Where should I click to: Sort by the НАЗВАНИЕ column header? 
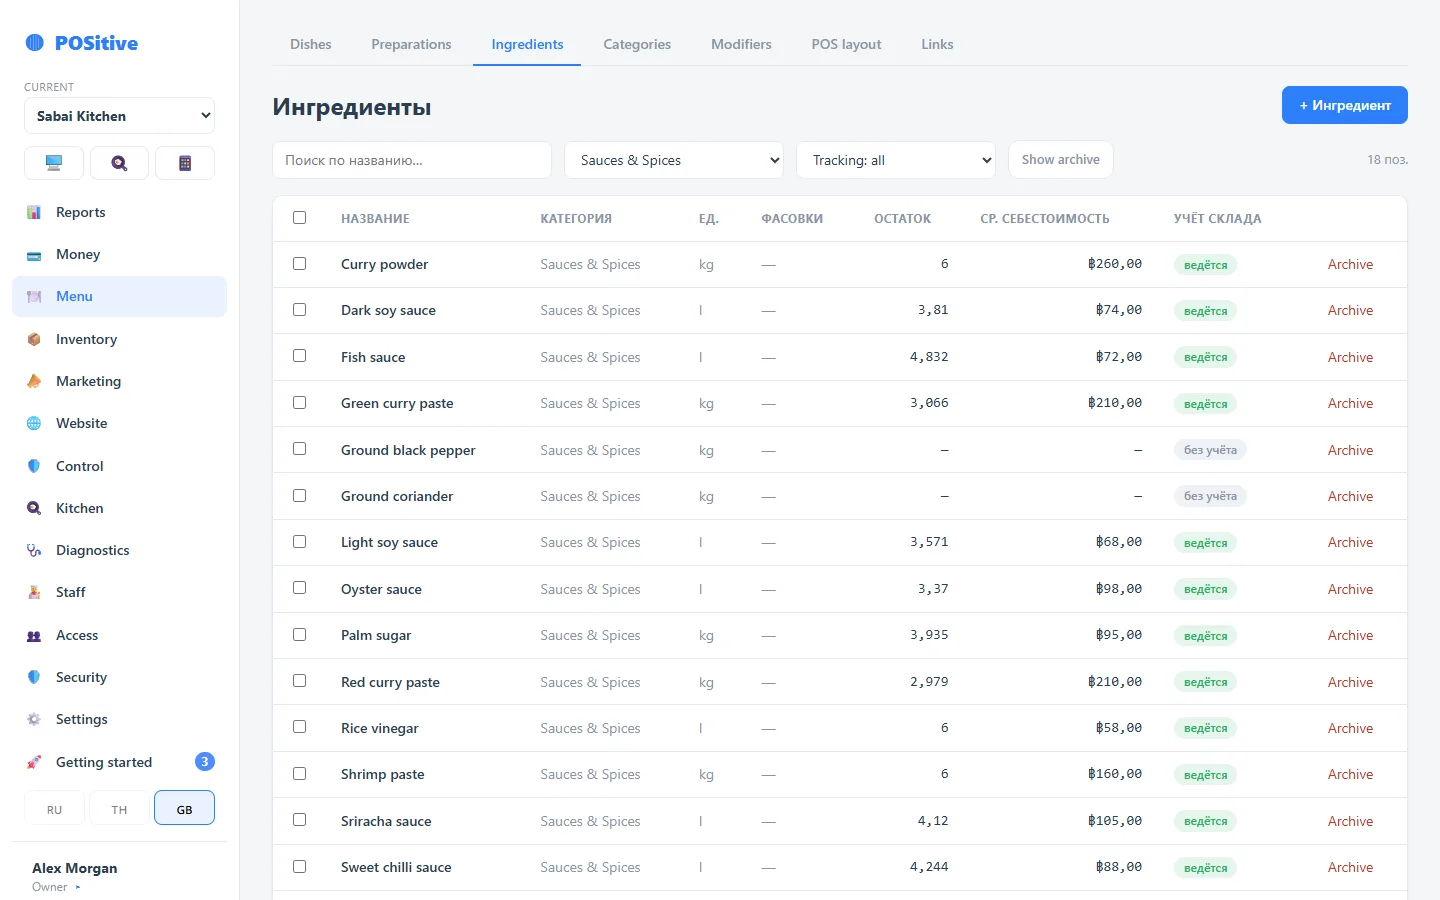click(x=375, y=218)
